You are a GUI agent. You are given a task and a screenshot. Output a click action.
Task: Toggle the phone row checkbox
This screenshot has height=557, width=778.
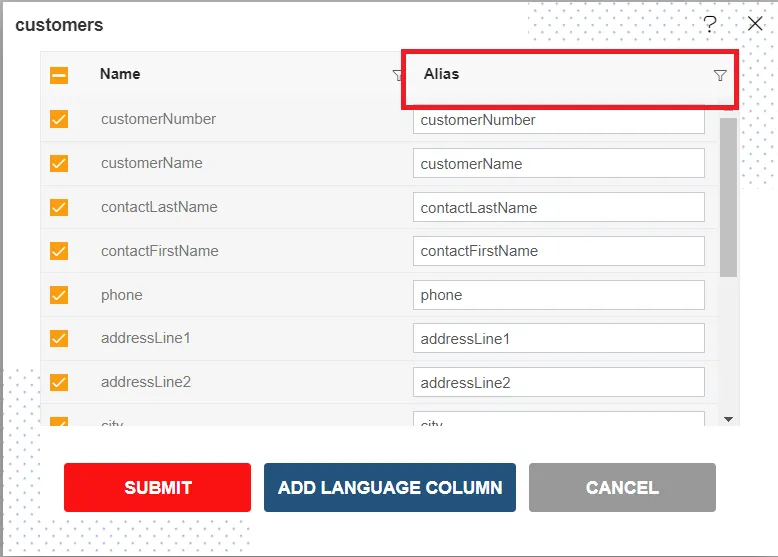pyautogui.click(x=59, y=295)
